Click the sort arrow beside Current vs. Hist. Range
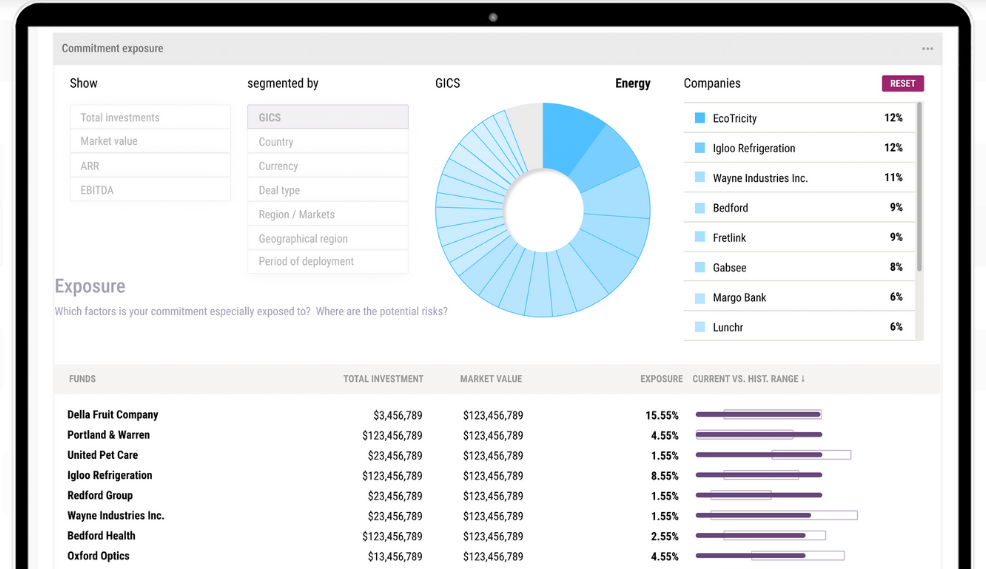 [803, 379]
